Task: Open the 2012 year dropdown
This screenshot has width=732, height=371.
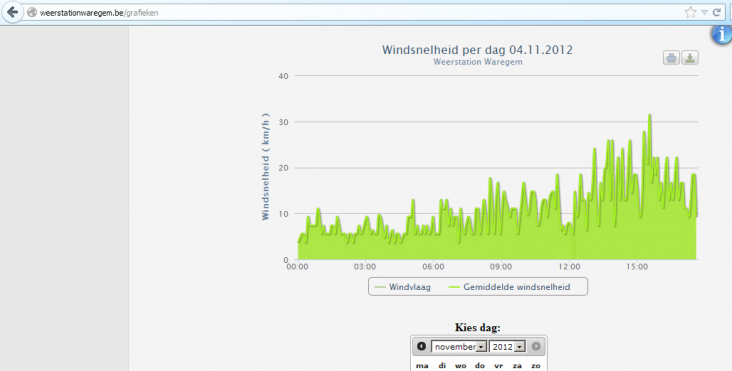Action: (507, 347)
